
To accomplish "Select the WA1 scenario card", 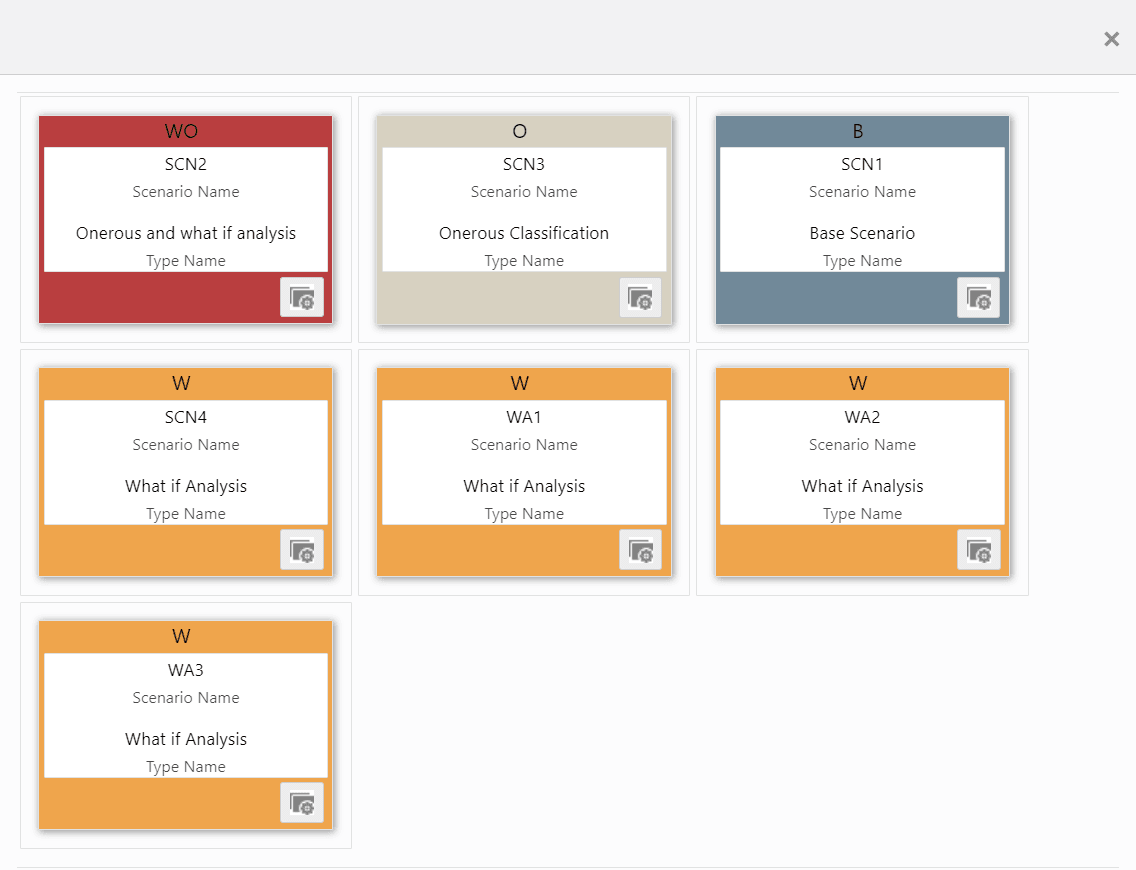I will click(523, 460).
